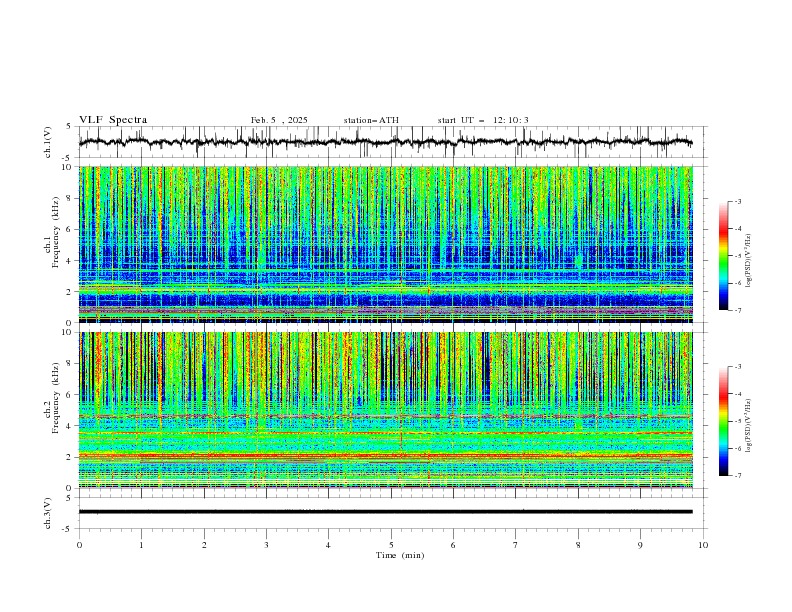Click the ch.1 log(PSD) colorbar label
792x612 pixels.
point(748,261)
